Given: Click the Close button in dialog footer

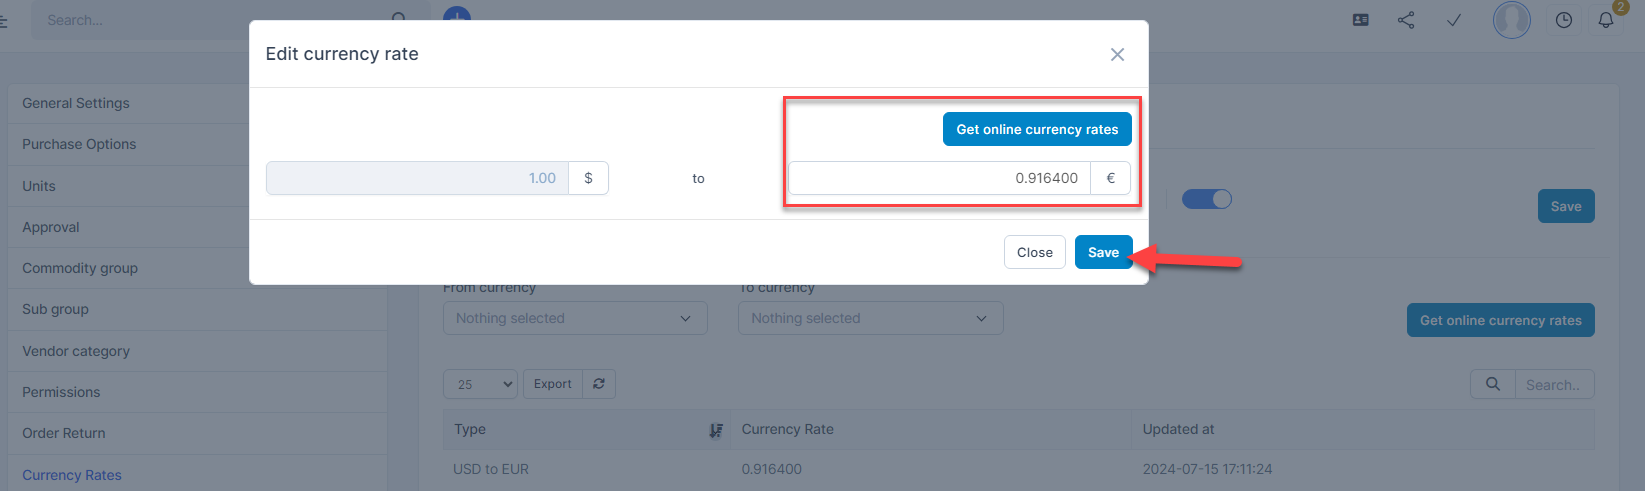Looking at the screenshot, I should coord(1034,252).
